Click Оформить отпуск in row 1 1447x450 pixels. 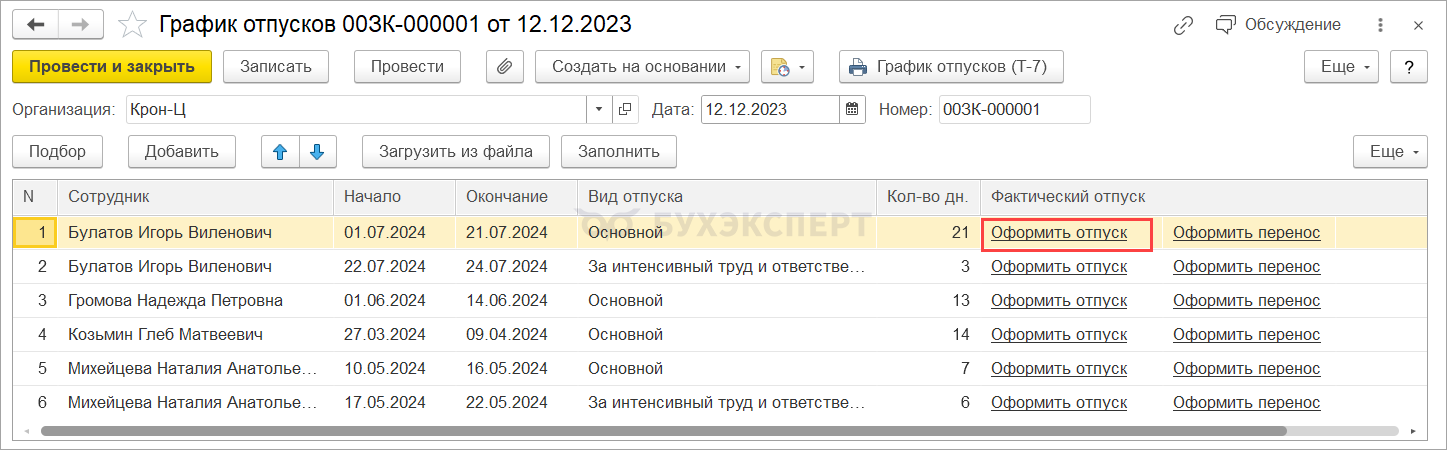(x=1059, y=233)
